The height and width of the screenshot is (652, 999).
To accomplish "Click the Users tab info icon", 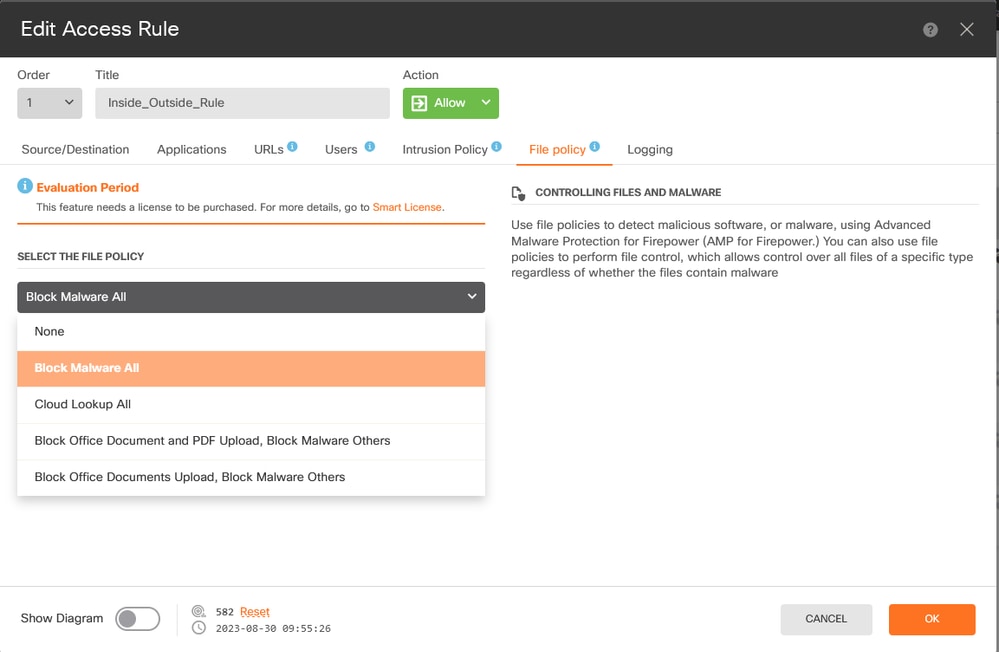I will tap(370, 147).
